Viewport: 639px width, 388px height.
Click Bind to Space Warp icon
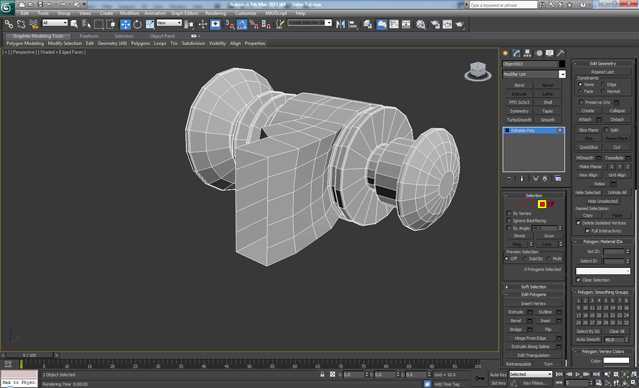[x=33, y=24]
